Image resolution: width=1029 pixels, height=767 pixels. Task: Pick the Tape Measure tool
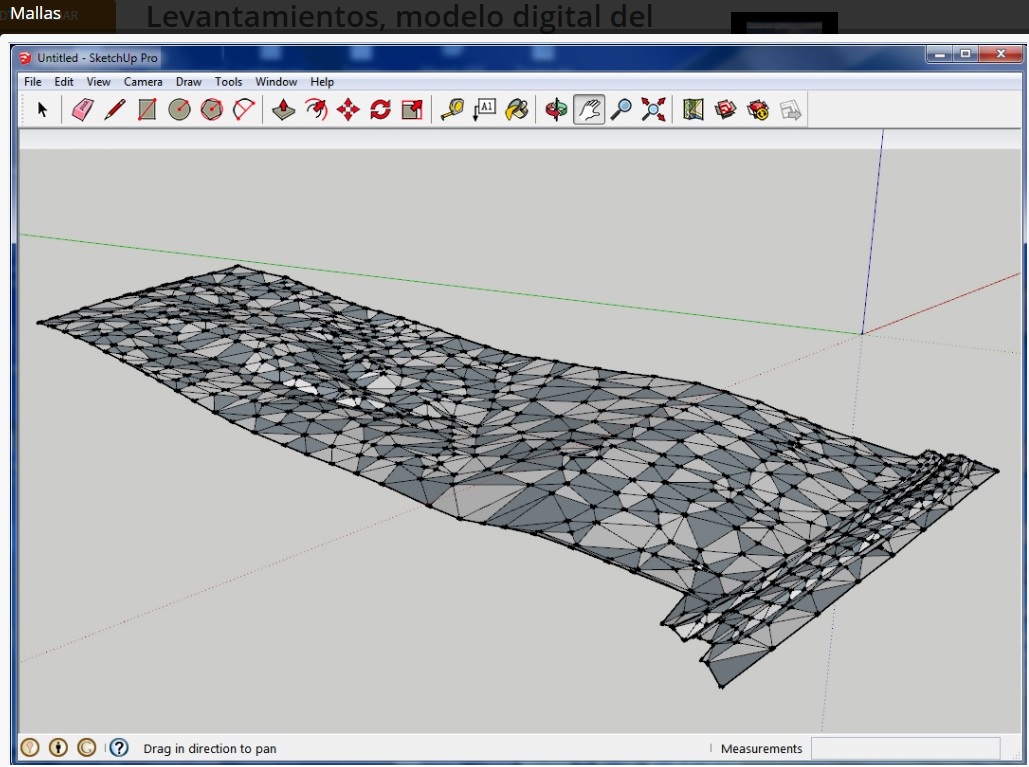click(452, 110)
